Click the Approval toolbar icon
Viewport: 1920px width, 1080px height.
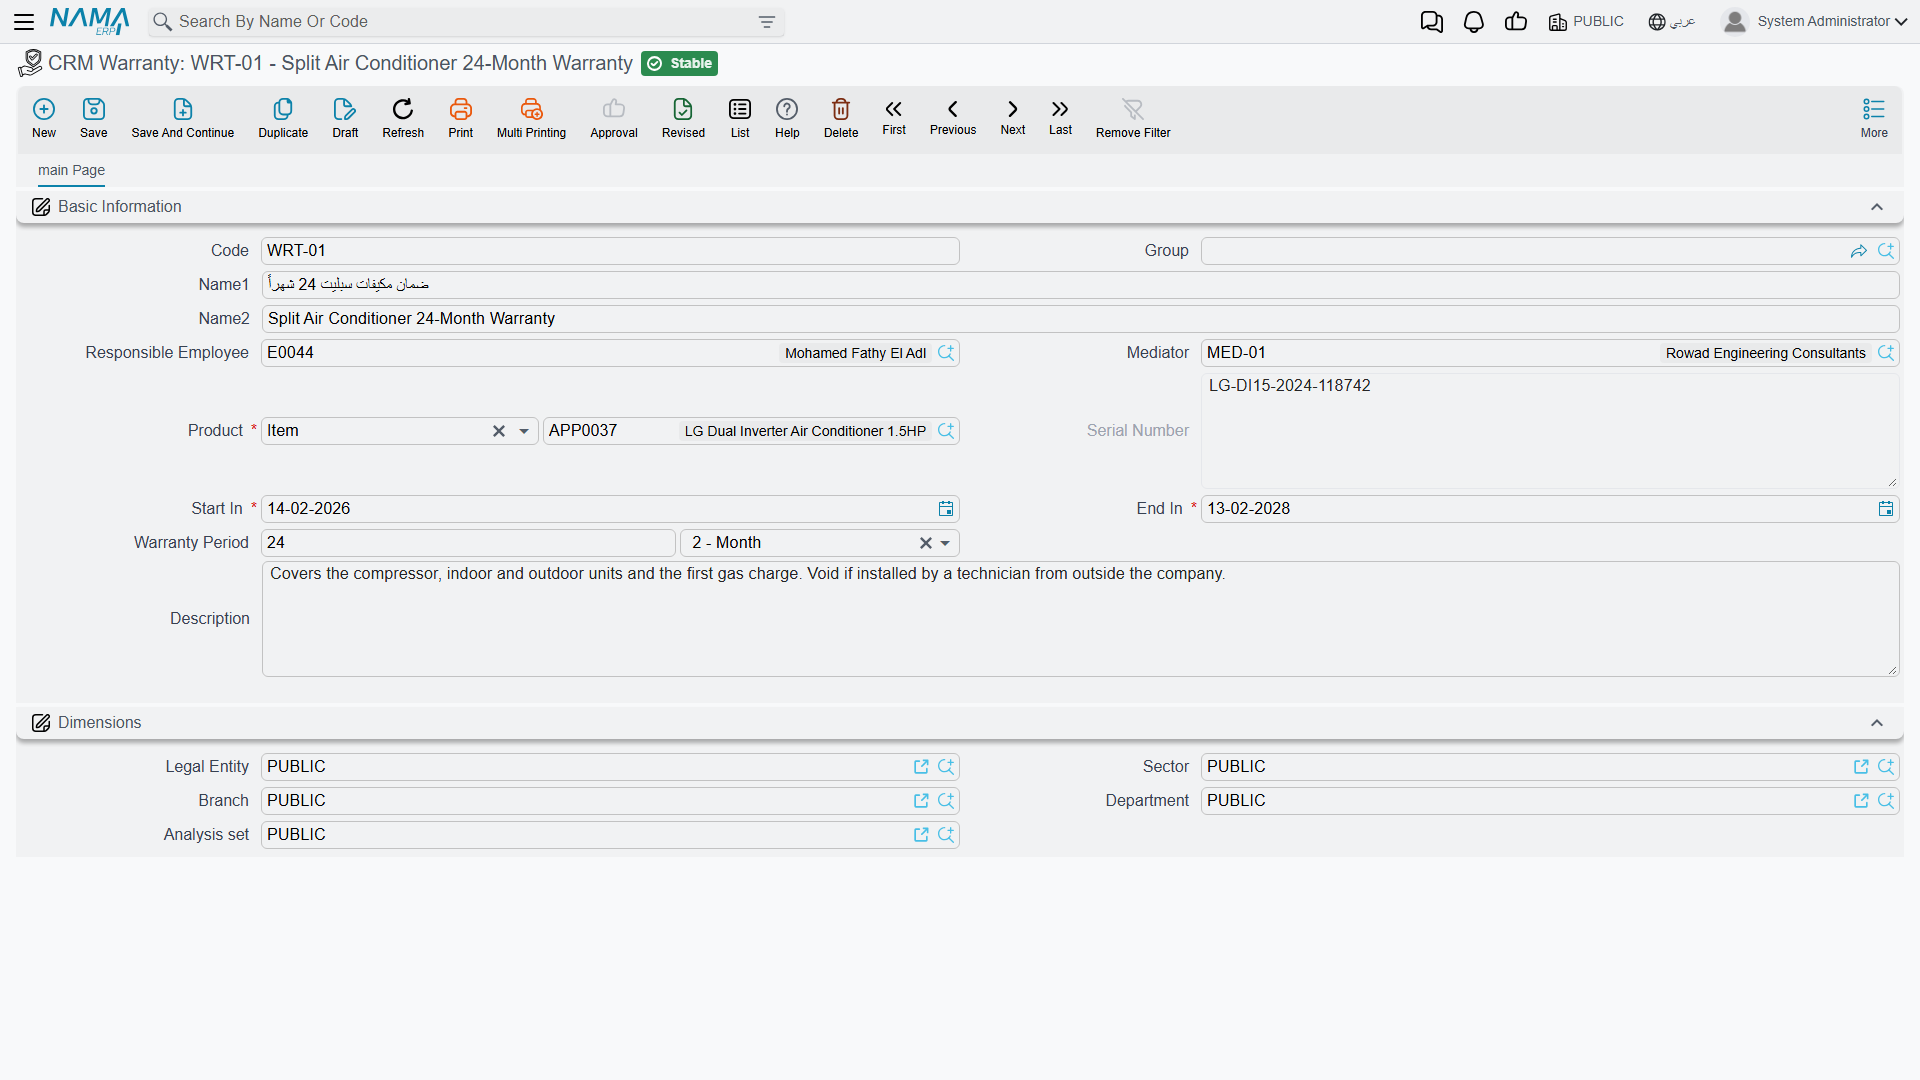pyautogui.click(x=614, y=118)
